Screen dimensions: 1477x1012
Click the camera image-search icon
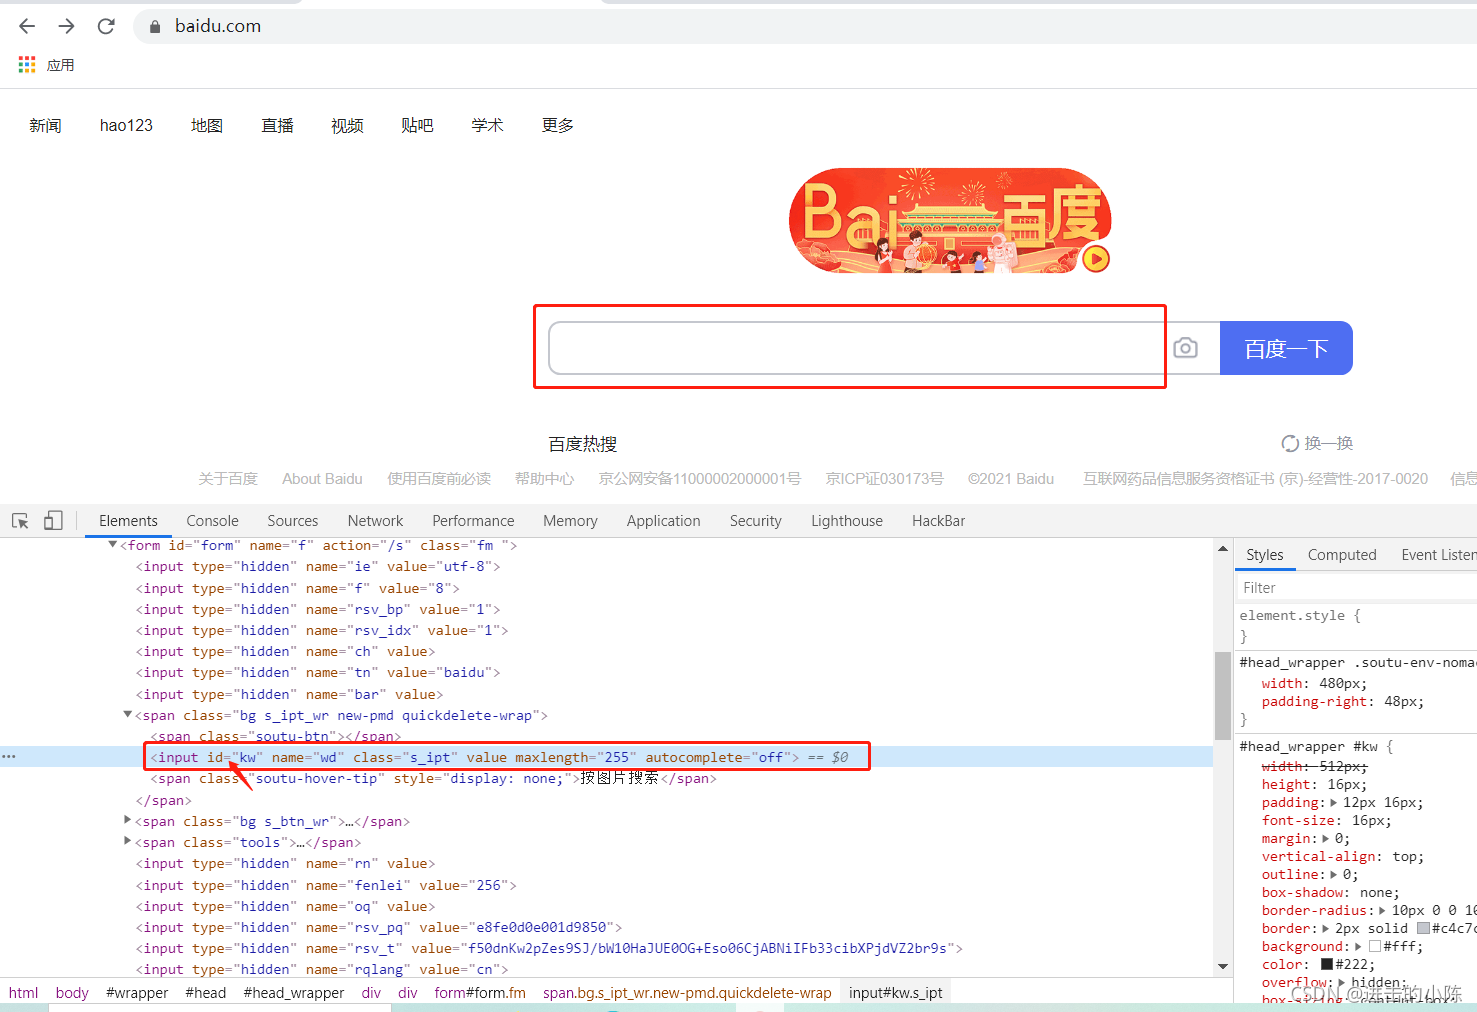click(1186, 348)
